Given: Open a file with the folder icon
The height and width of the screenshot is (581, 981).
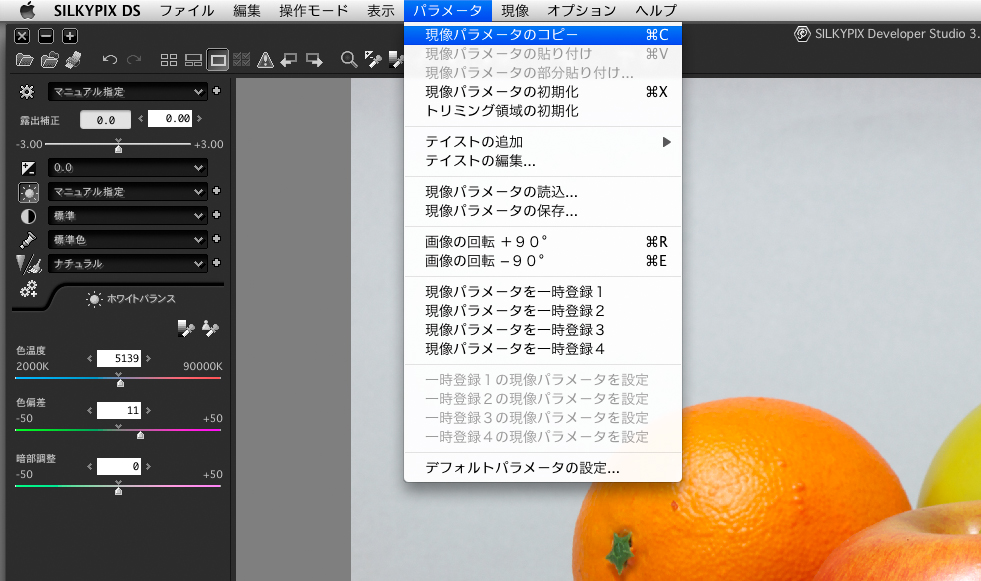Looking at the screenshot, I should [x=24, y=59].
